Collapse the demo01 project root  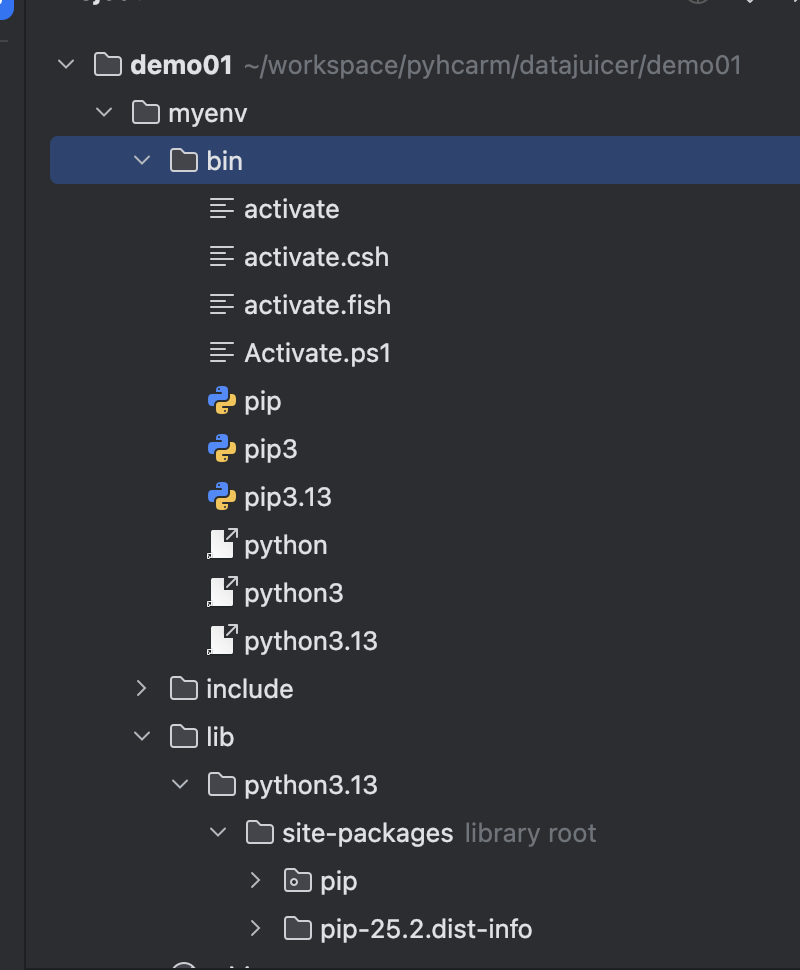tap(66, 64)
